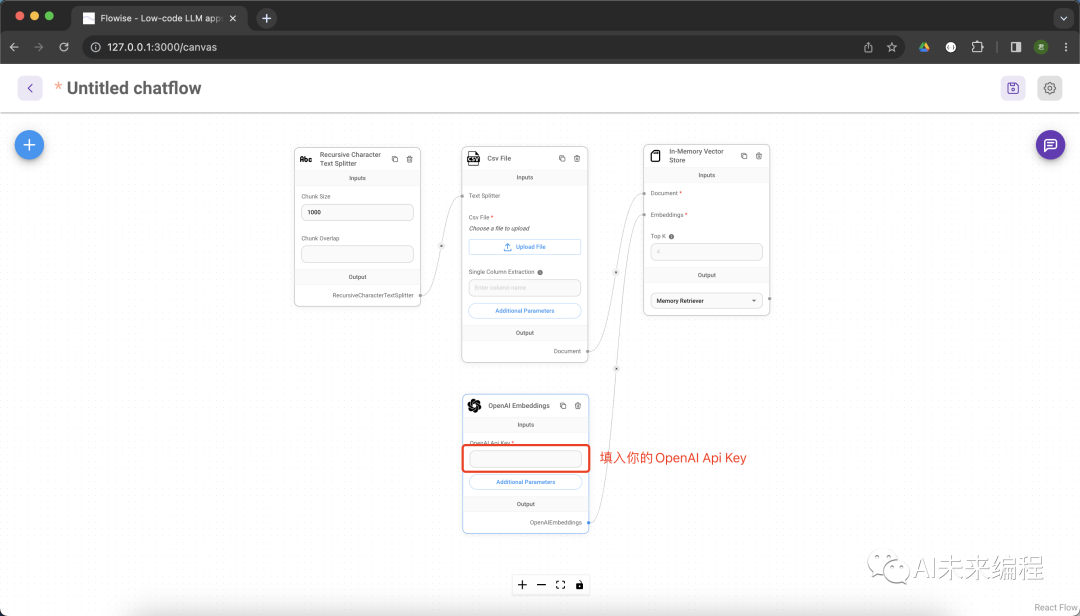Open chatflow settings gear icon
Screen dimensions: 1080x616
1050,88
